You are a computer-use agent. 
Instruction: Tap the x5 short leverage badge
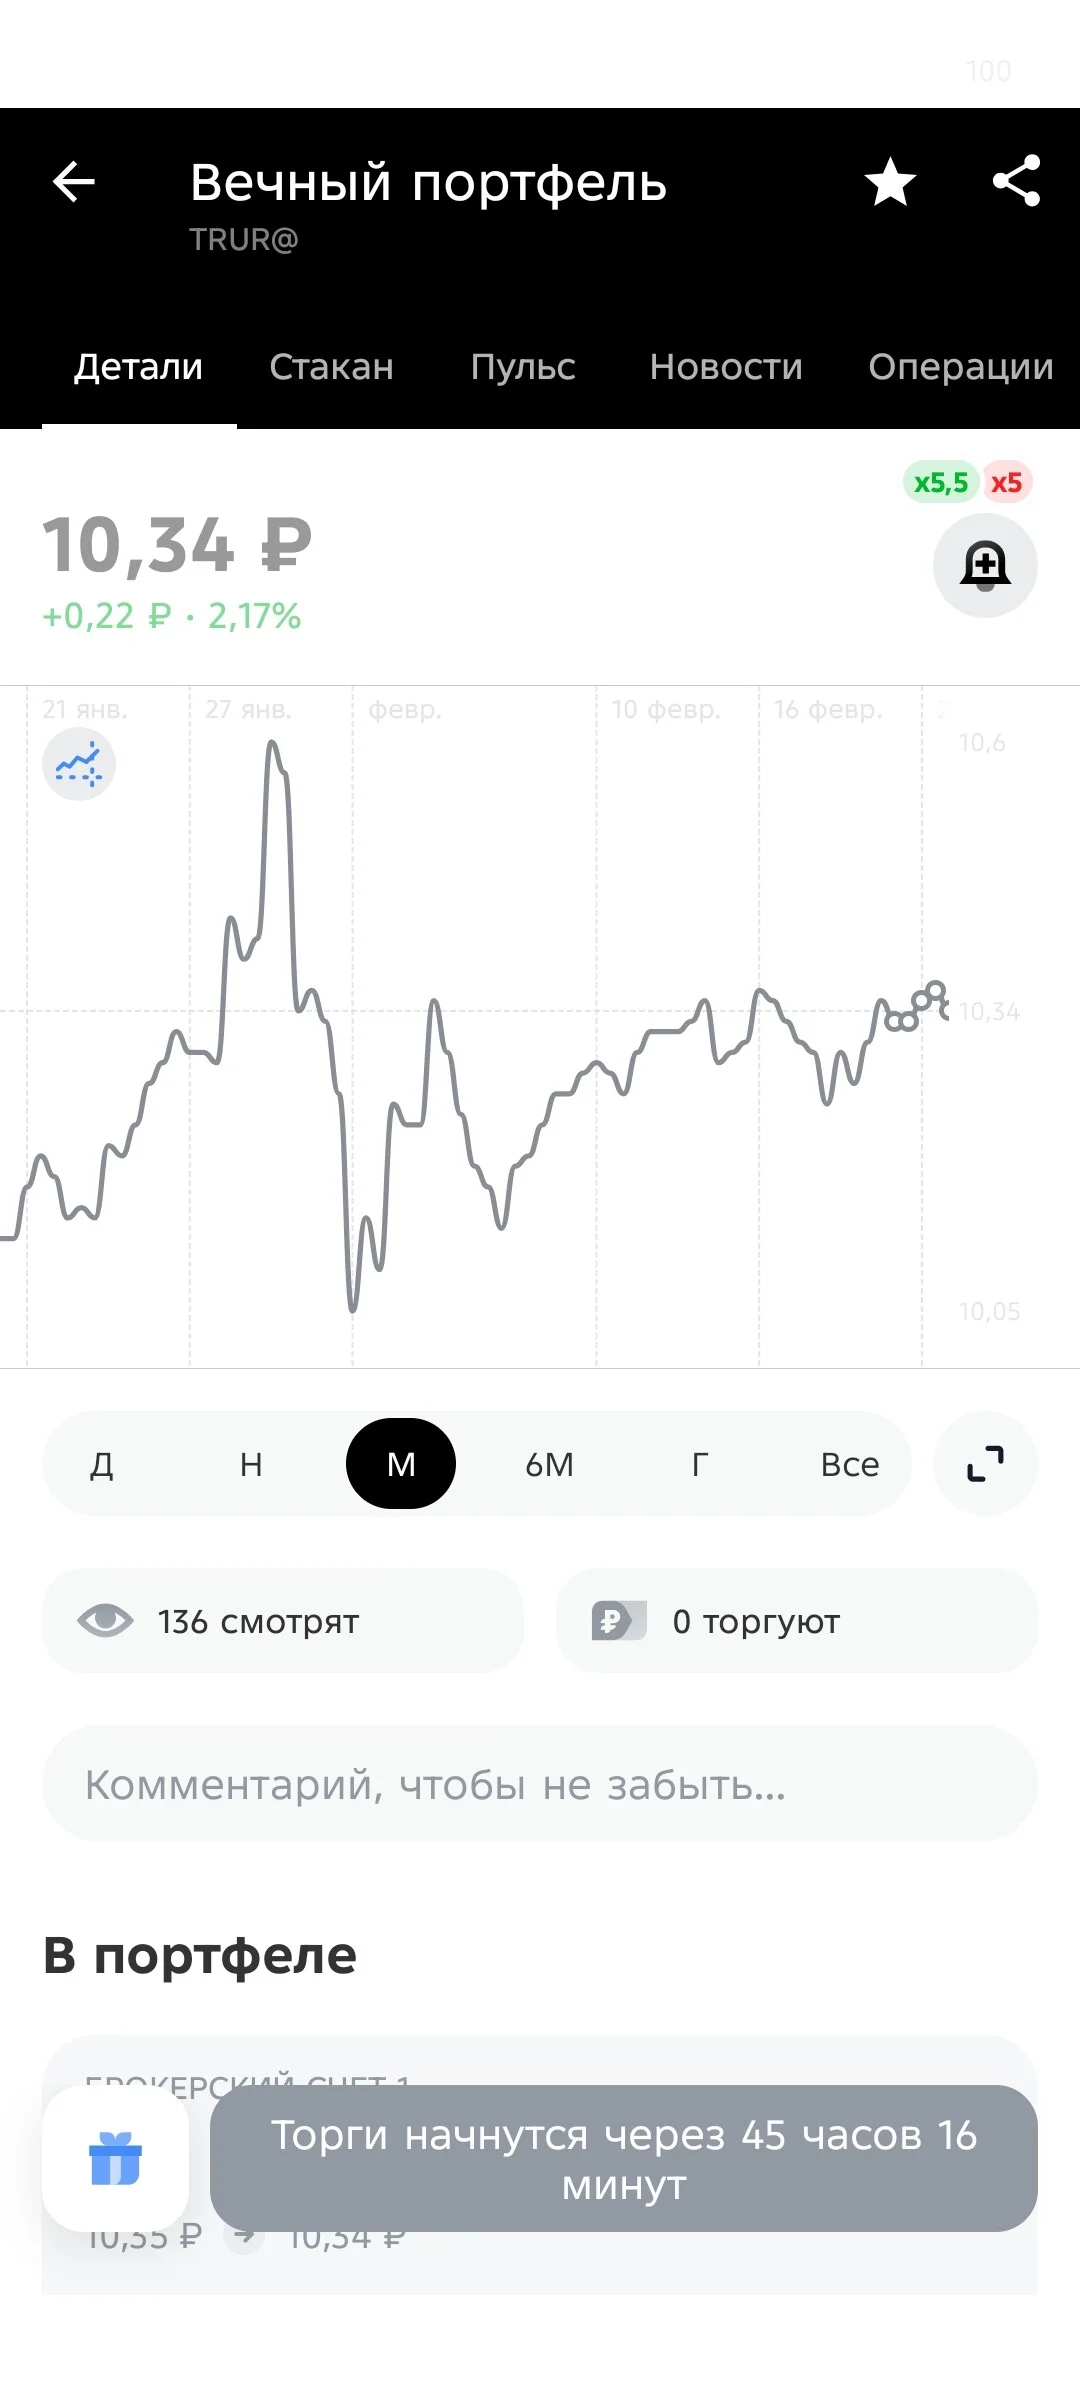(x=1006, y=483)
